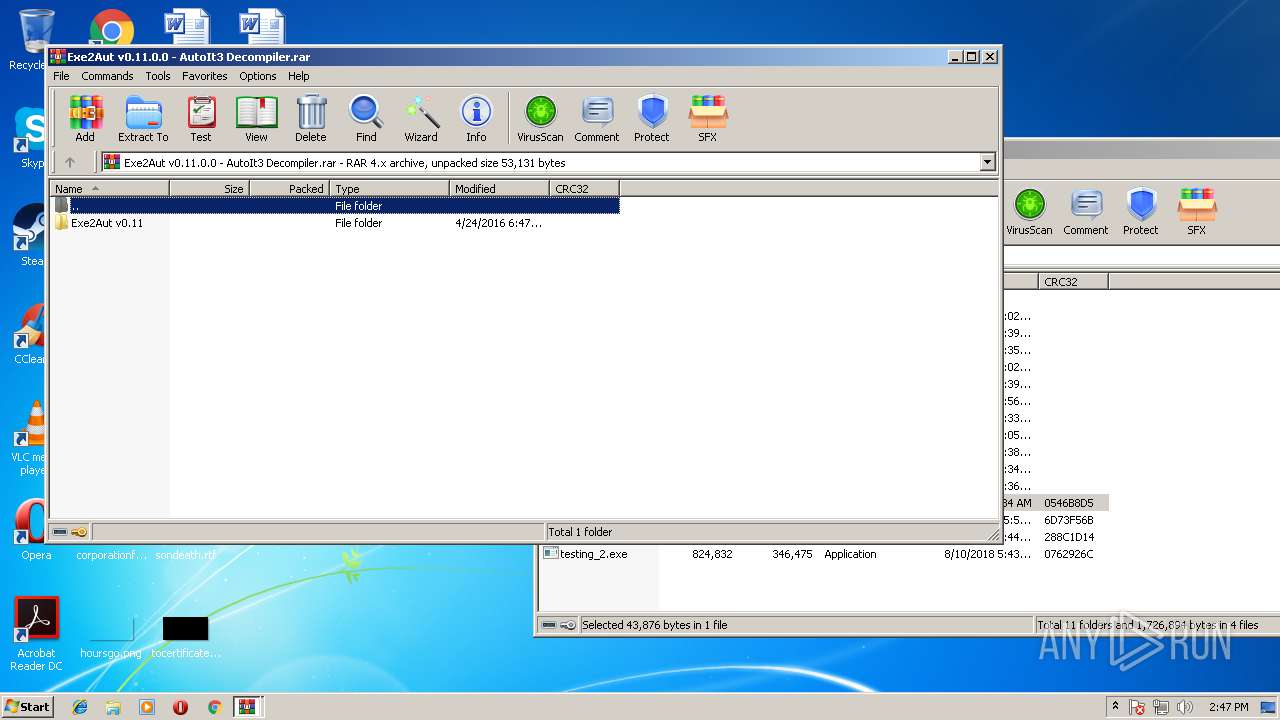The height and width of the screenshot is (720, 1280).
Task: Click Protect in front WinRAR window
Action: click(652, 119)
